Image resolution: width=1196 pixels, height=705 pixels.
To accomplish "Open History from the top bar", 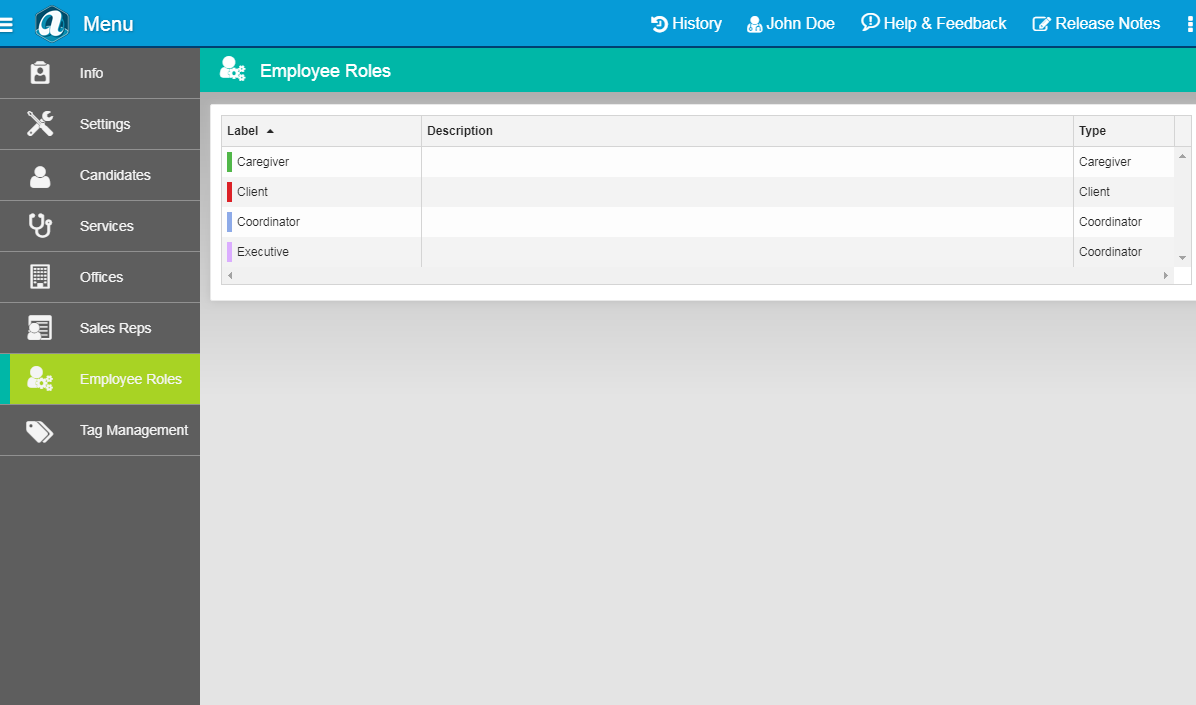I will [686, 24].
